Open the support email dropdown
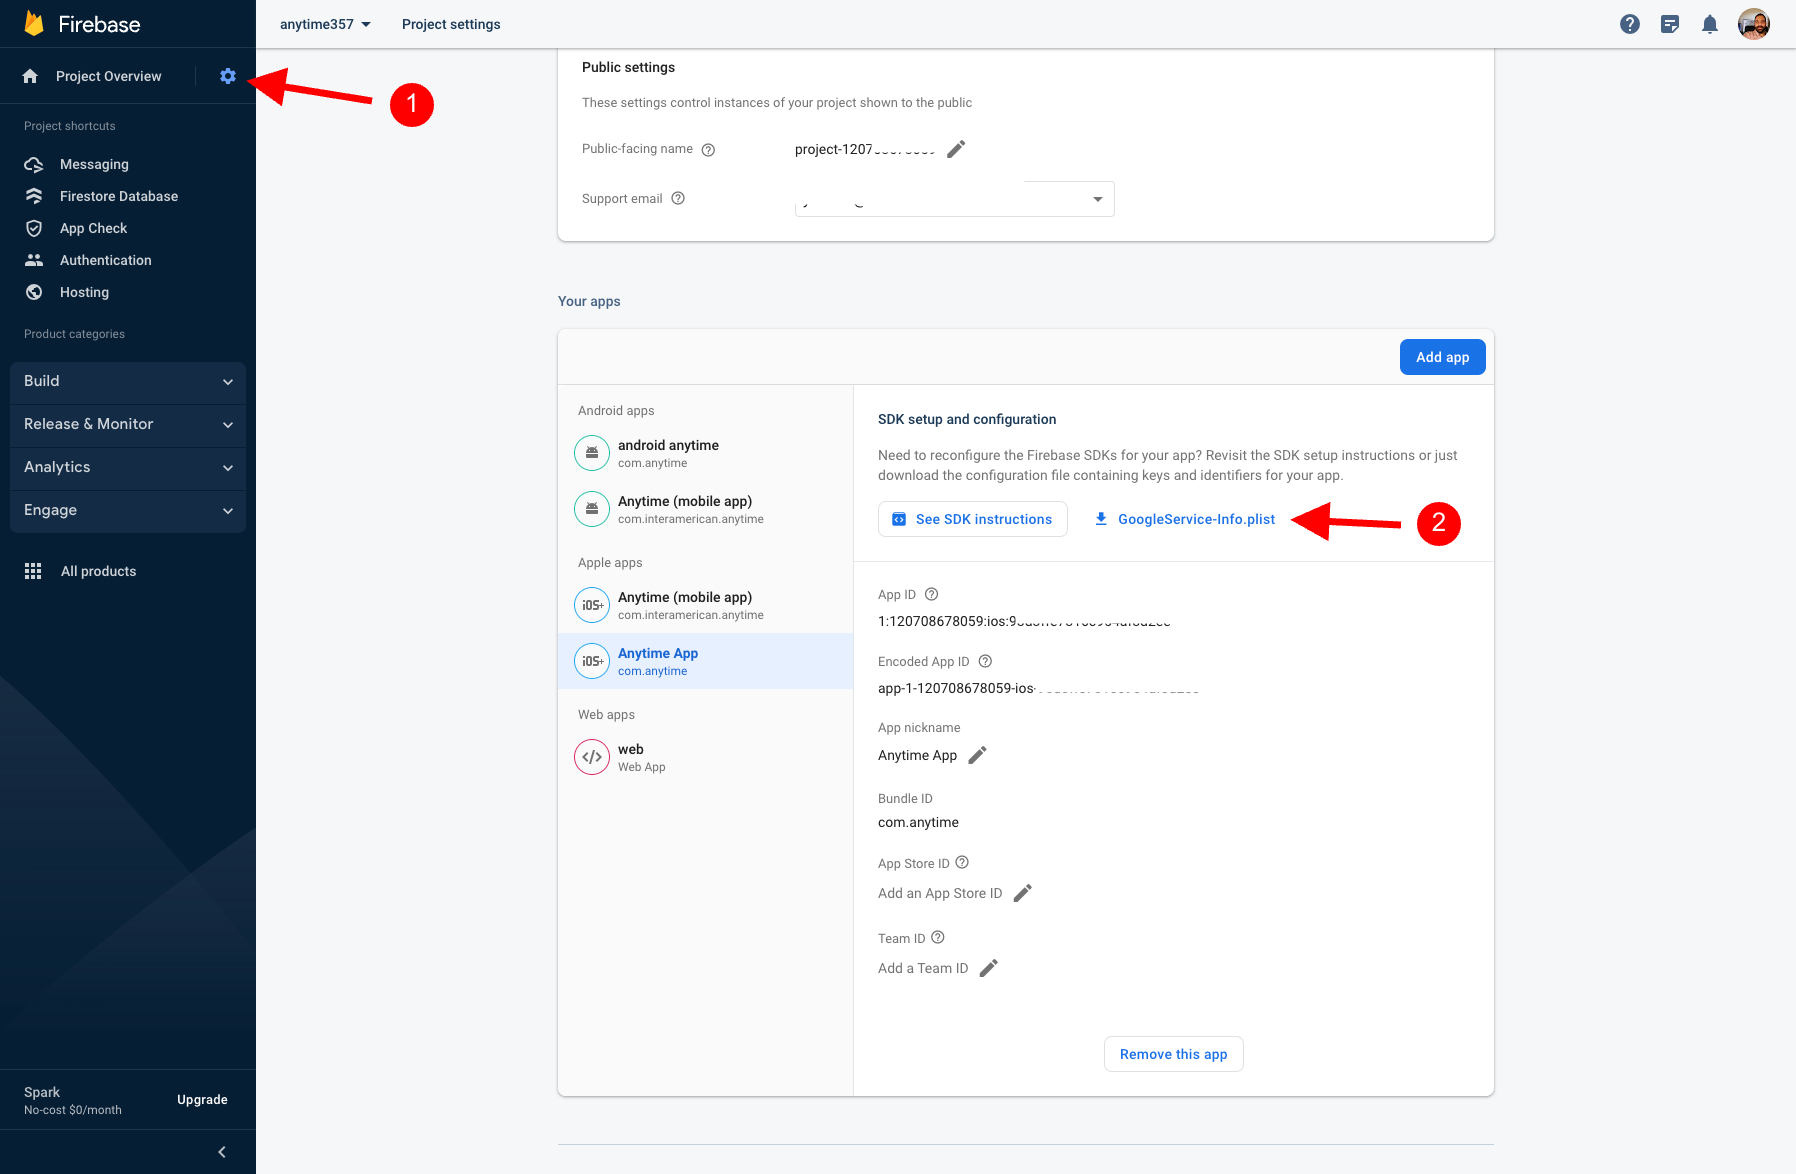The height and width of the screenshot is (1174, 1796). 1097,199
